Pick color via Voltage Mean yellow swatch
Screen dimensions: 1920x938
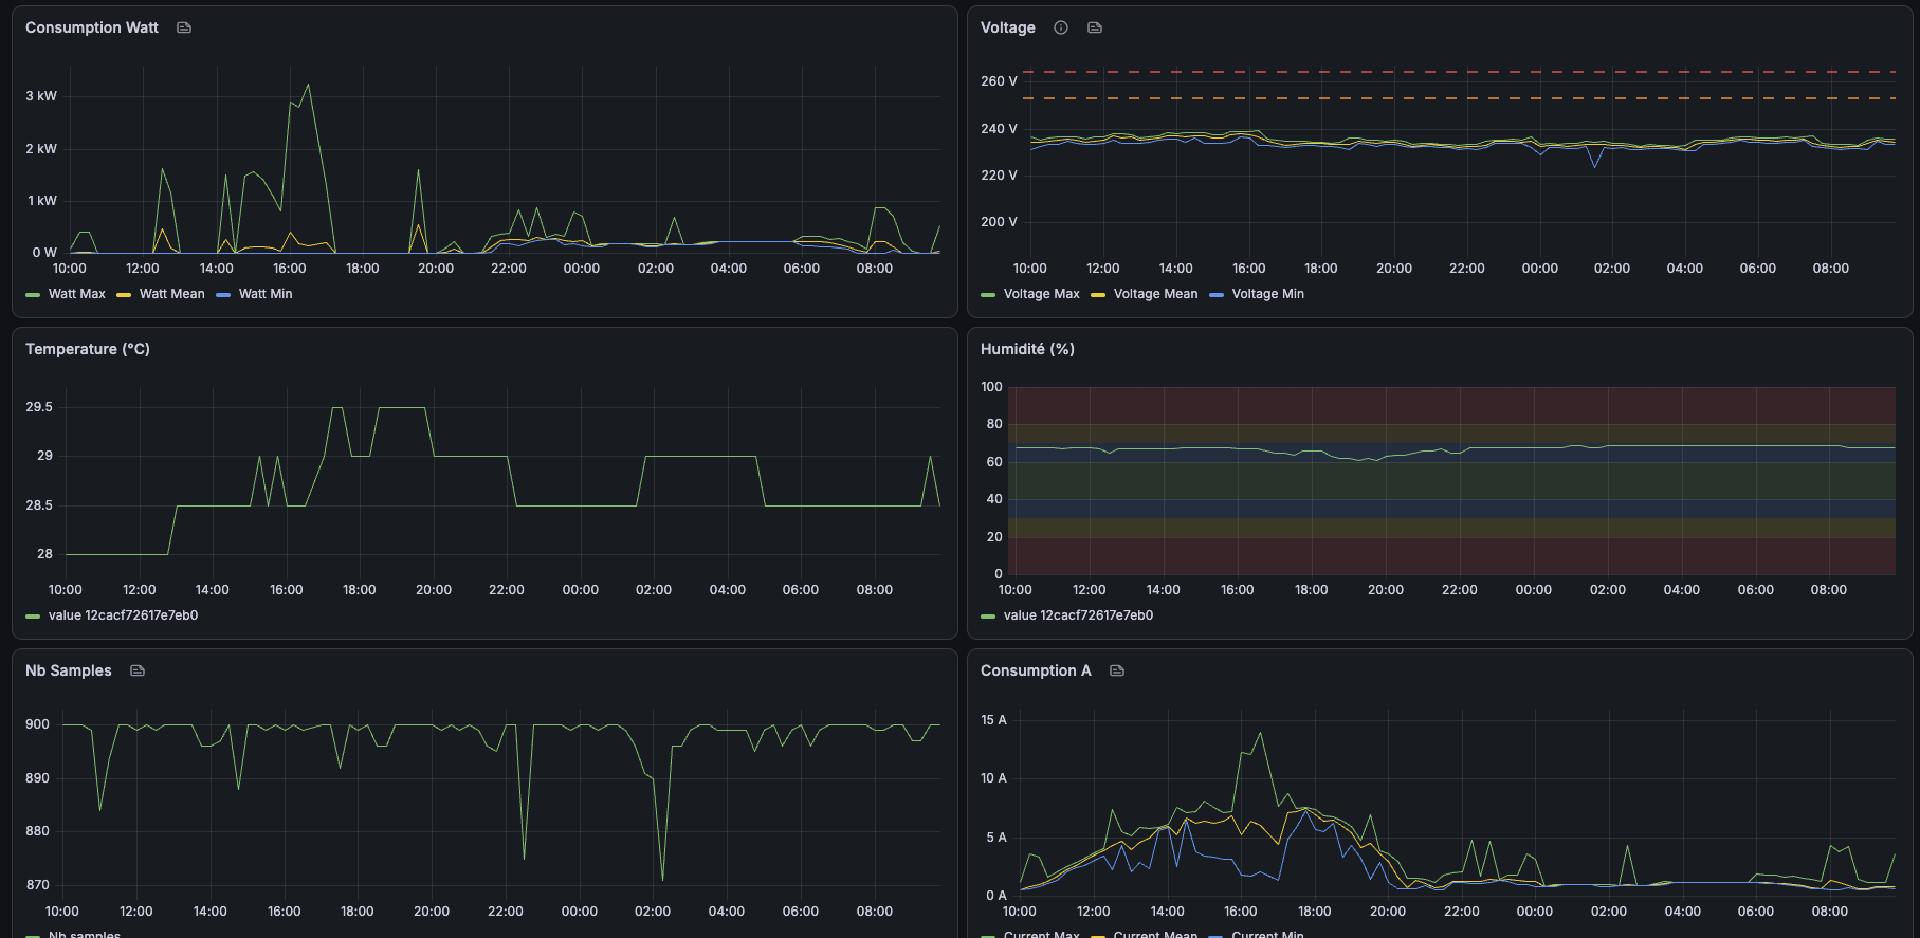[x=1098, y=295]
